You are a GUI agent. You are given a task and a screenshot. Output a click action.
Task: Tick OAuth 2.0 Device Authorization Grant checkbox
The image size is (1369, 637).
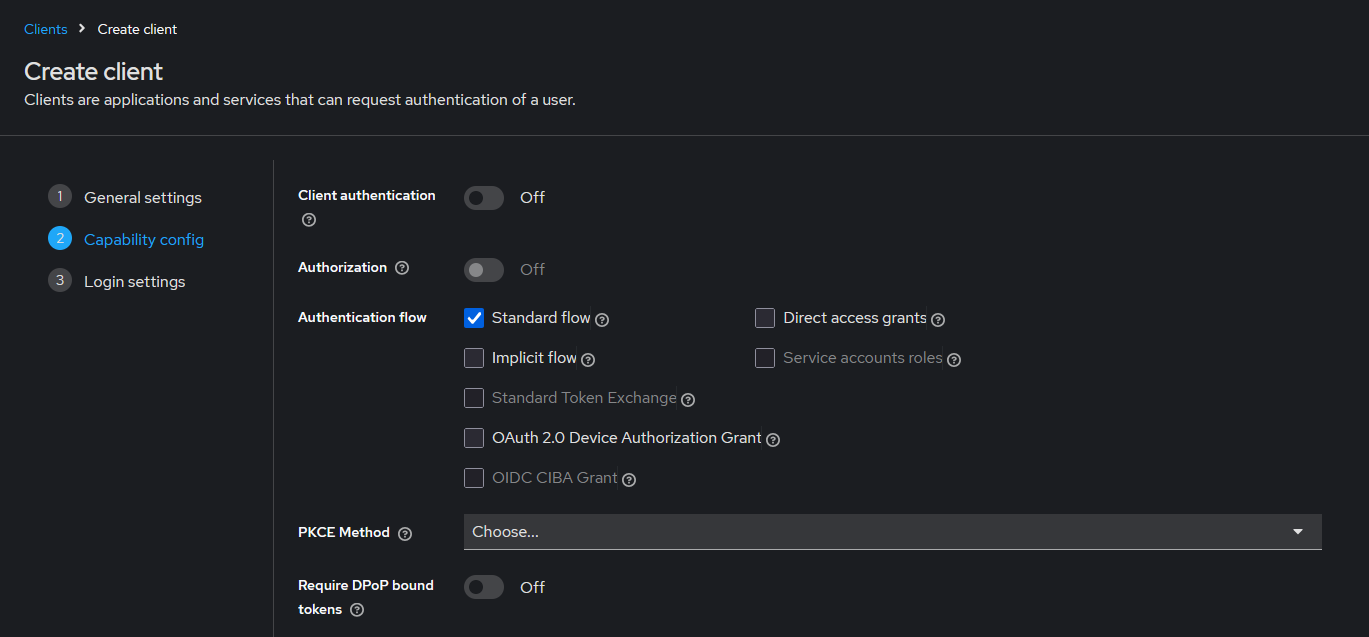(x=474, y=438)
